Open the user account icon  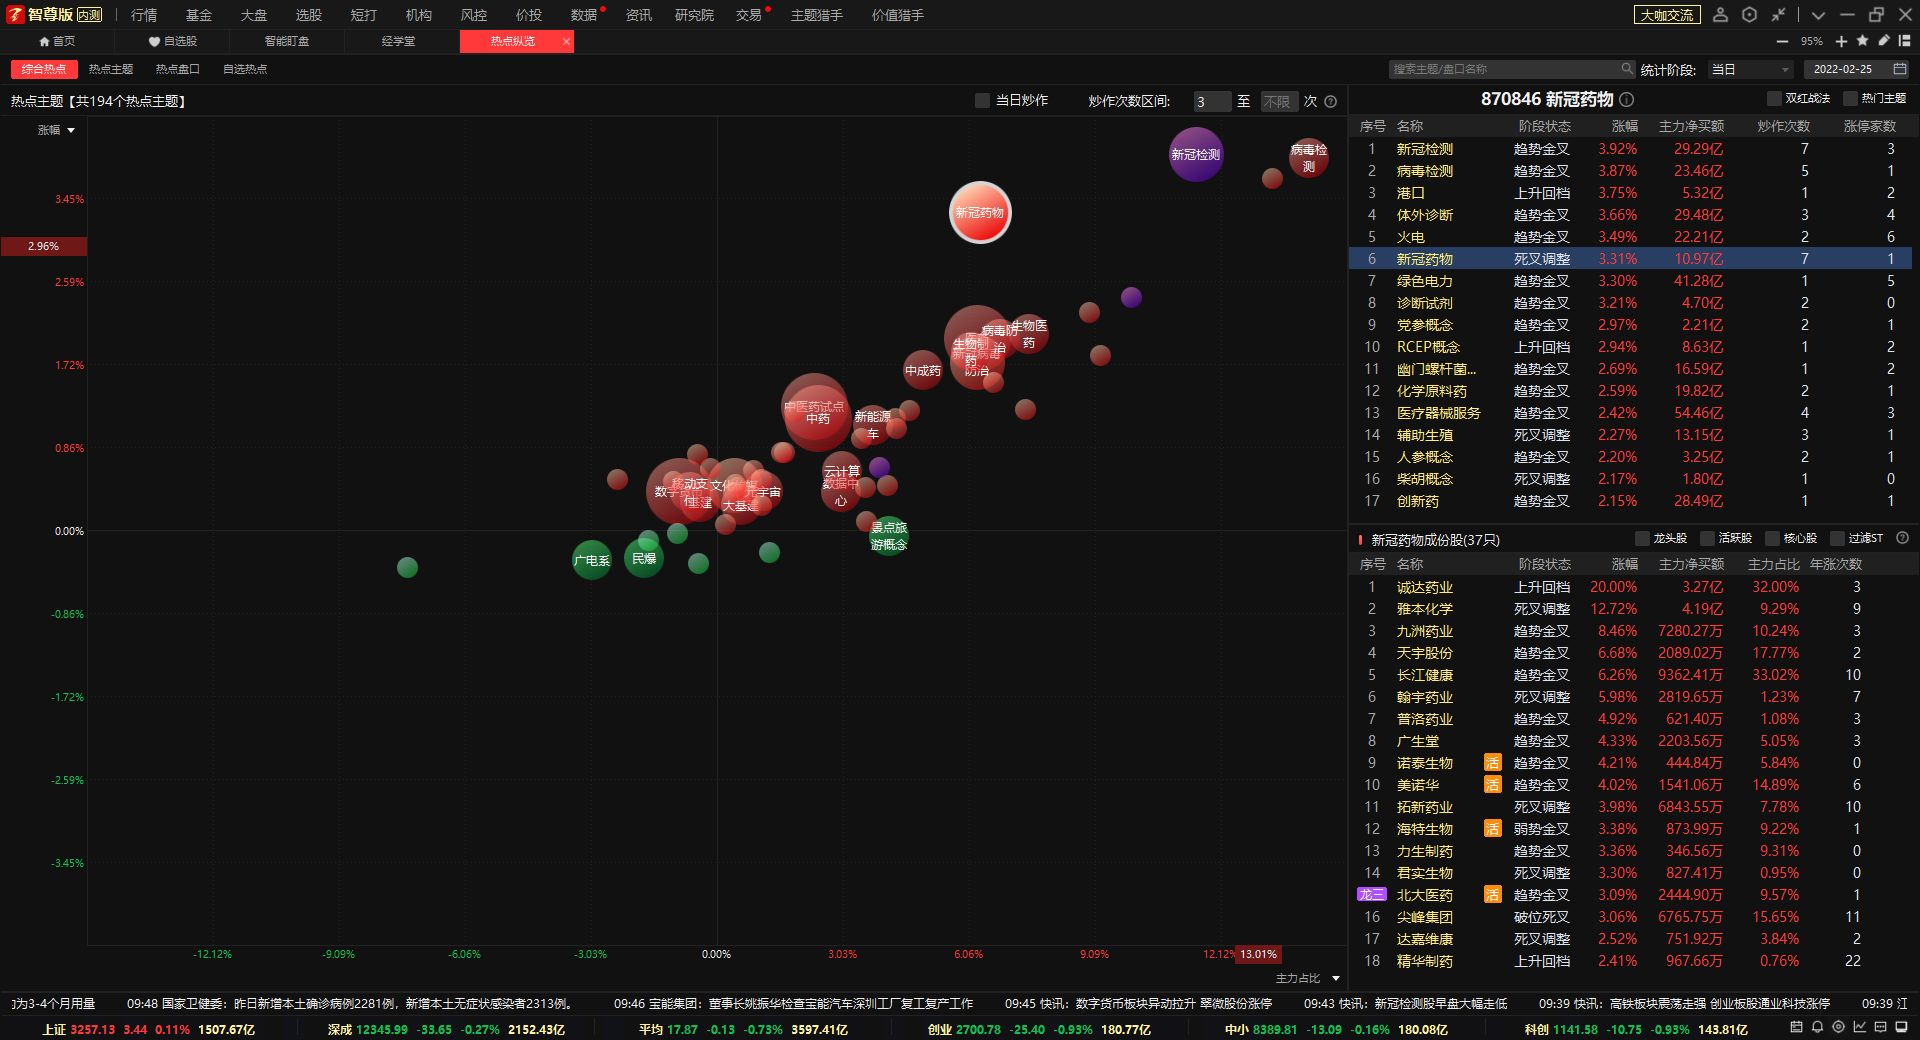1720,15
